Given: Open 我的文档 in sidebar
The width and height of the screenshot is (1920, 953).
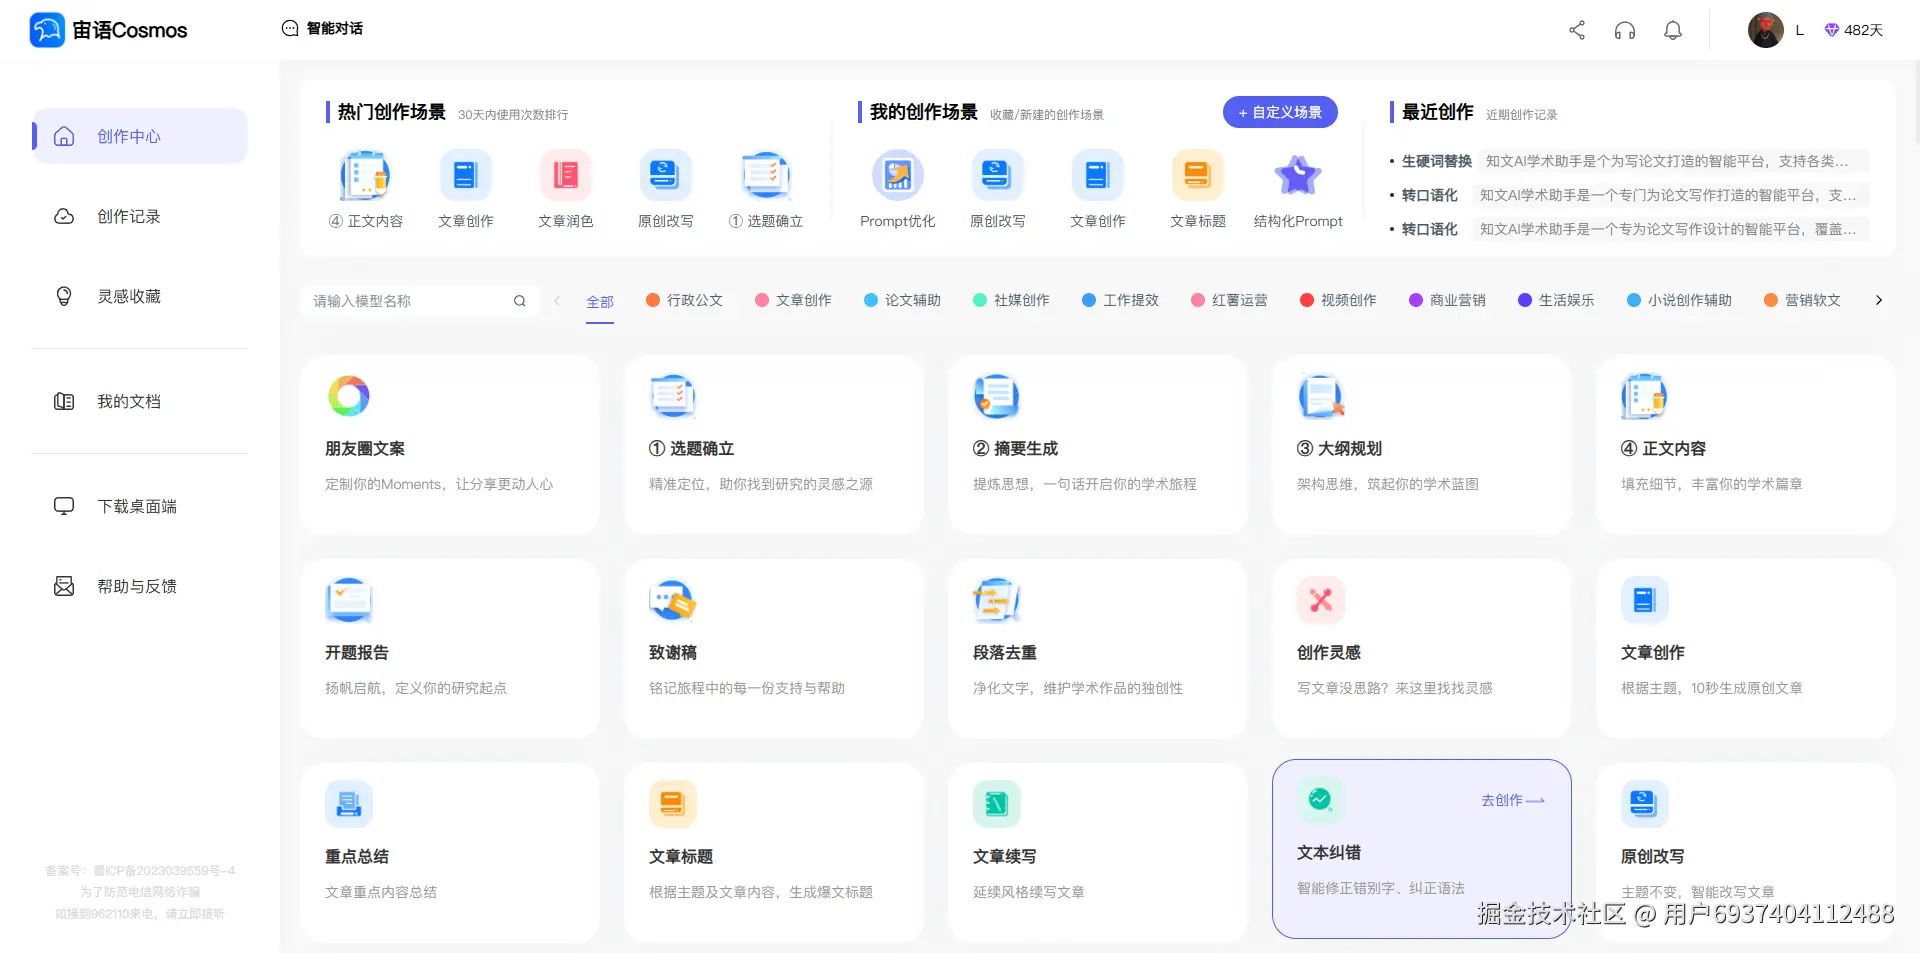Looking at the screenshot, I should [140, 401].
